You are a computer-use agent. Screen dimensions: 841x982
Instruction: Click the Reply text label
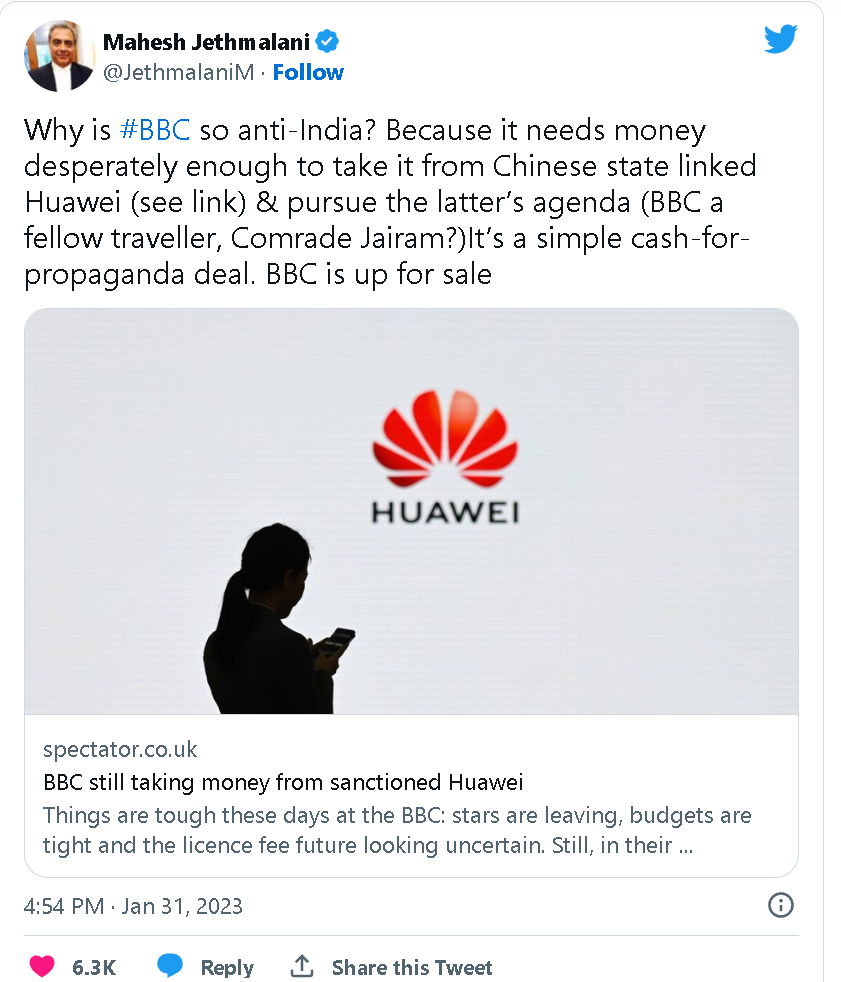[x=227, y=967]
